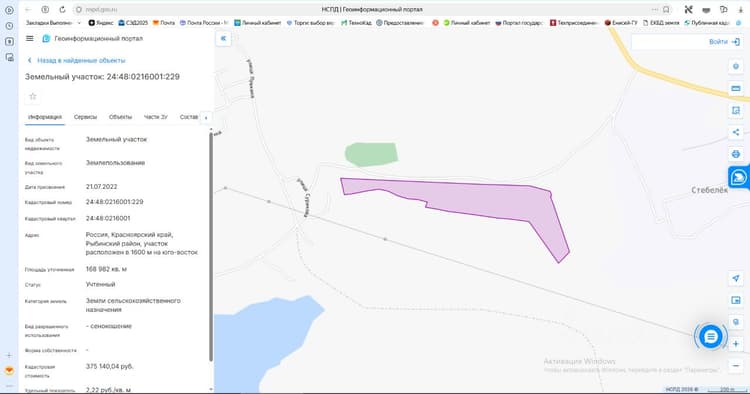Select the permitted use value сенокошение
750x394 pixels.
109,326
